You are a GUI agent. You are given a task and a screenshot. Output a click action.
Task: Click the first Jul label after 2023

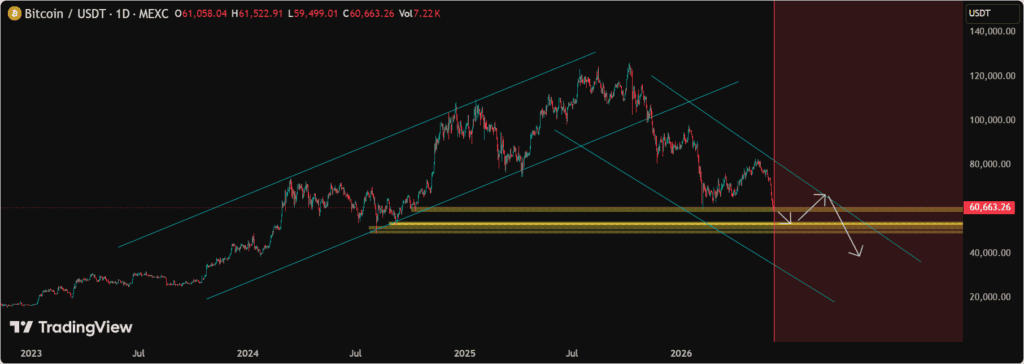[x=138, y=354]
